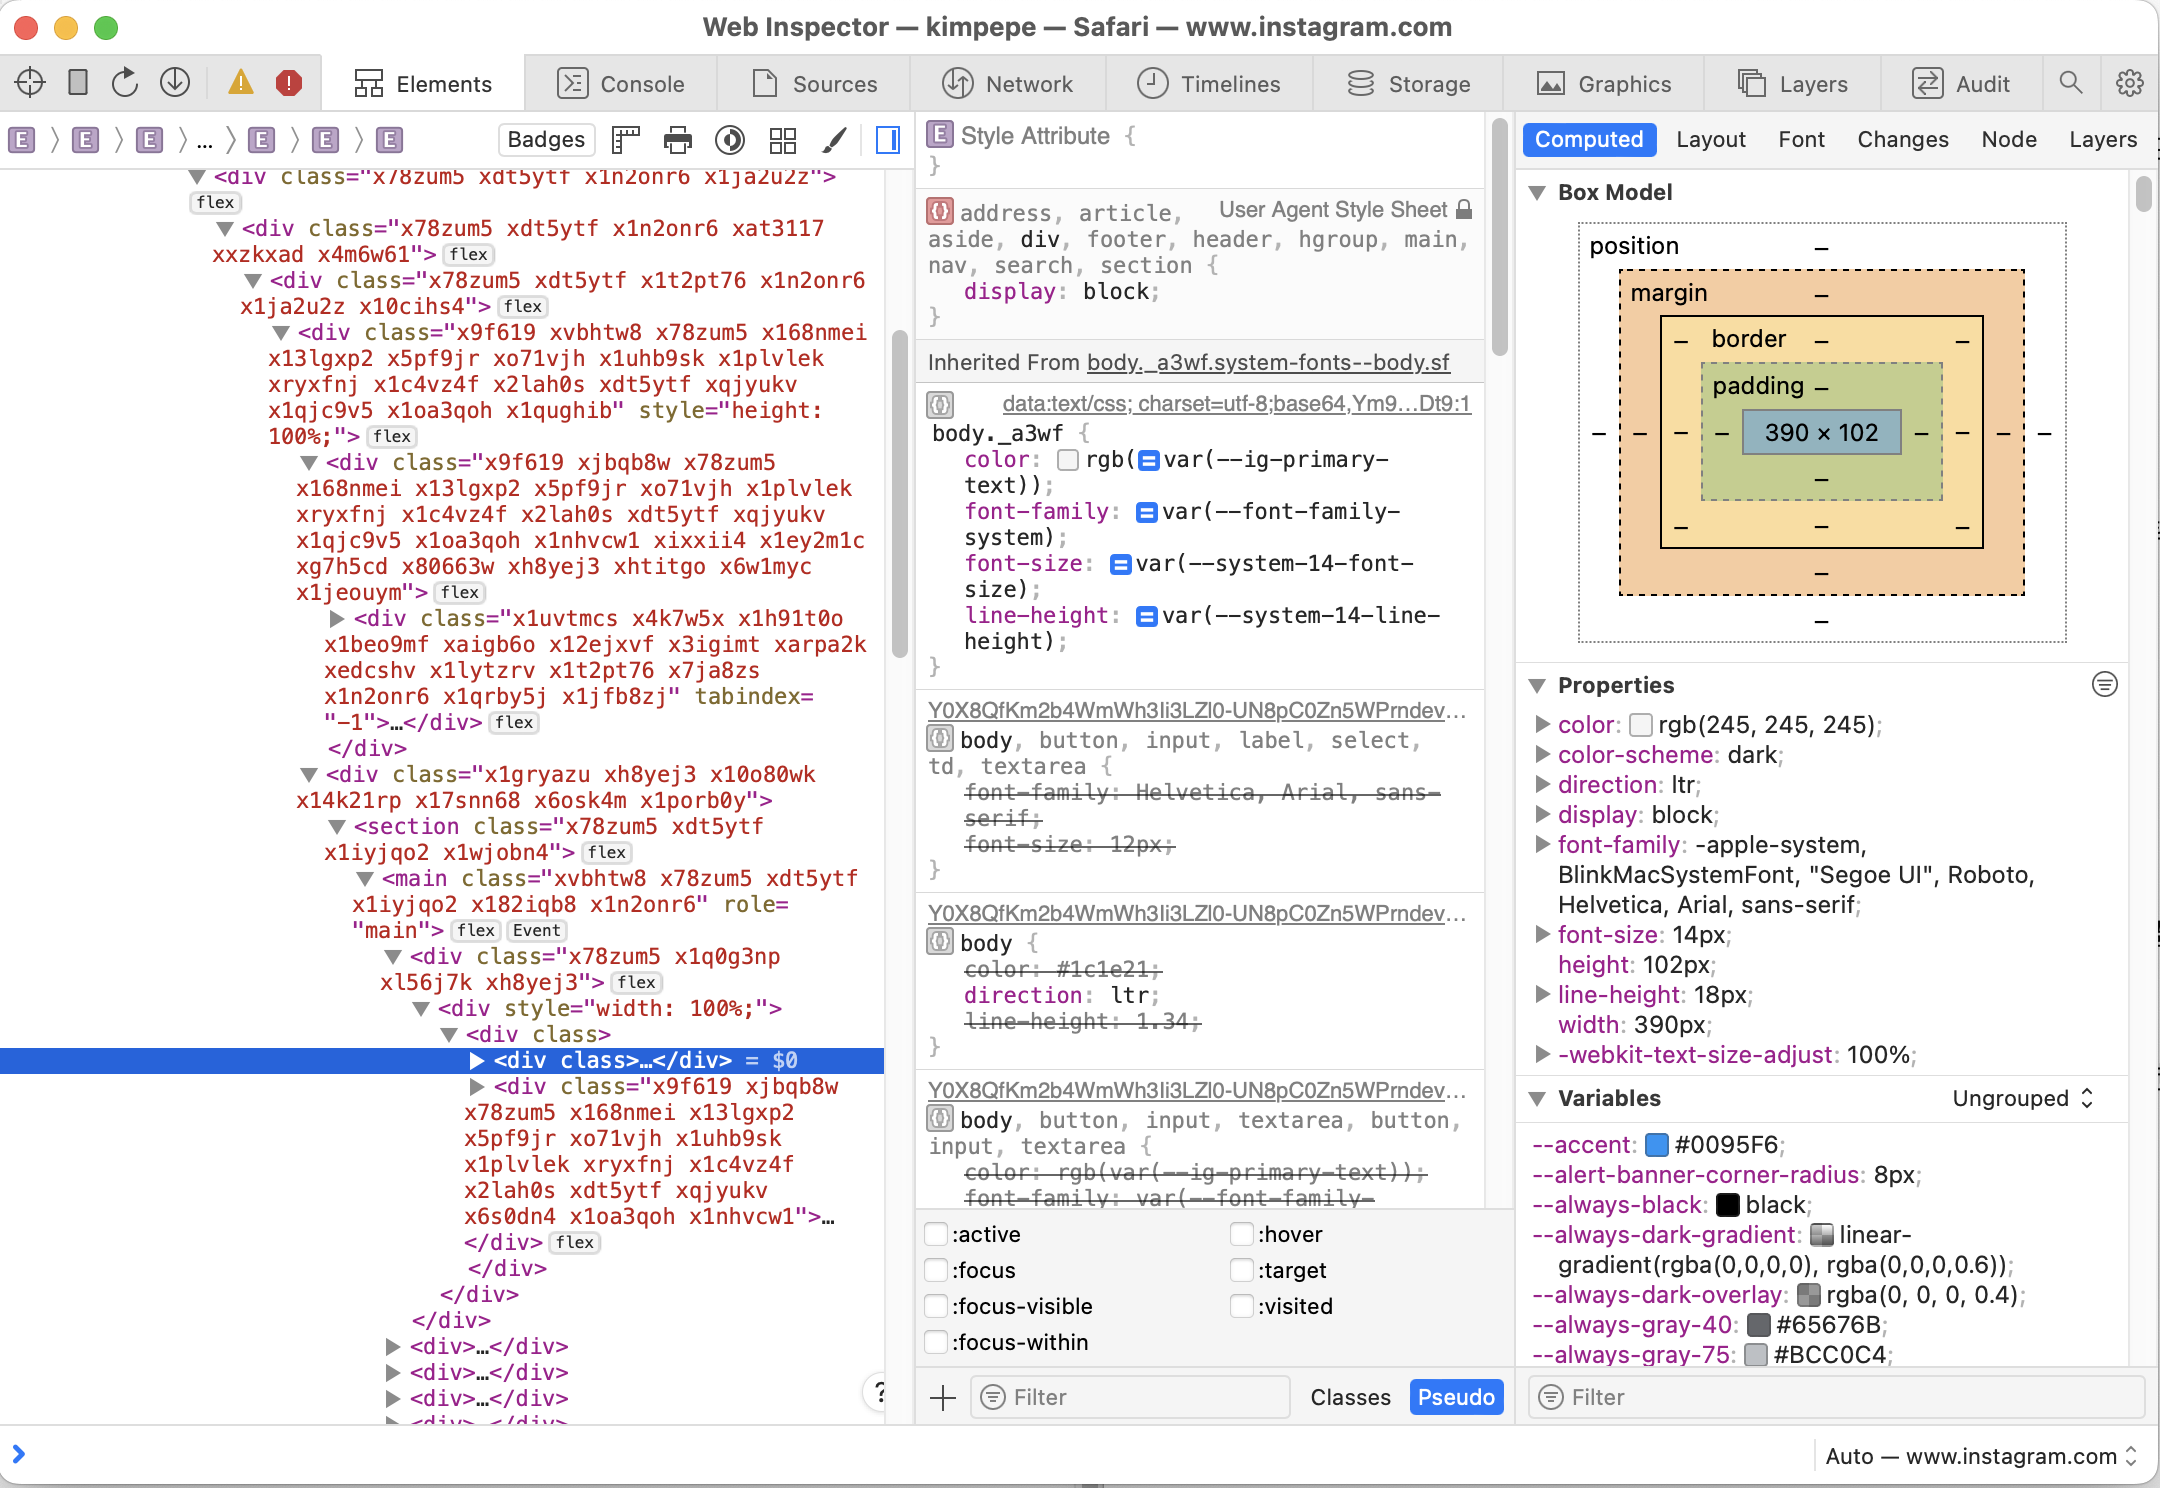Check the :hover pseudo-class checkbox
This screenshot has width=2160, height=1488.
(1241, 1234)
